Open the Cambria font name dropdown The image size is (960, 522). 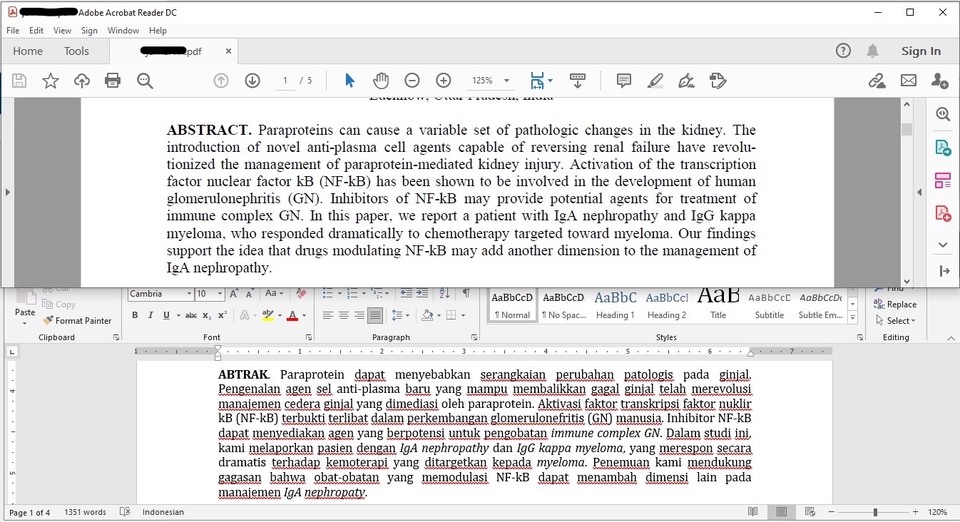point(189,294)
